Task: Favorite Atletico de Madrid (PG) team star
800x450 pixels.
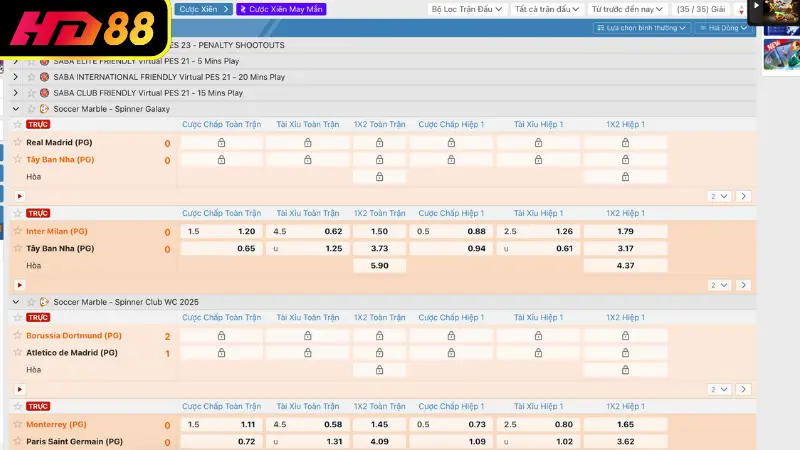Action: [18, 353]
